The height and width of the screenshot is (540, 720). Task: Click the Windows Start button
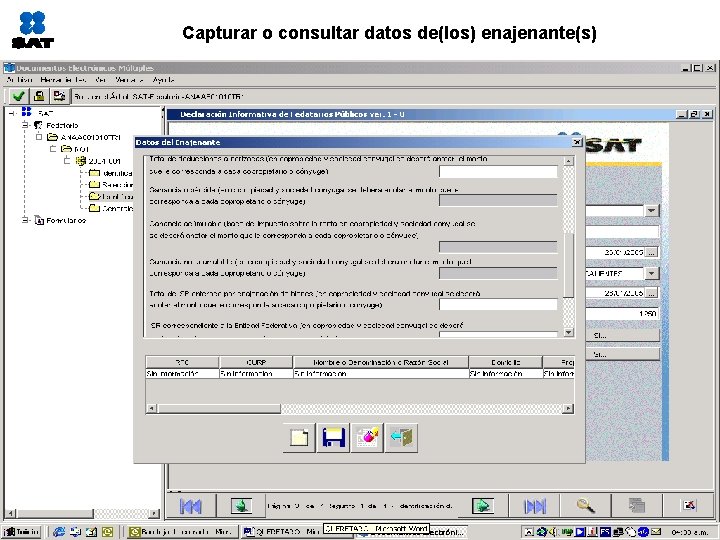click(22, 532)
